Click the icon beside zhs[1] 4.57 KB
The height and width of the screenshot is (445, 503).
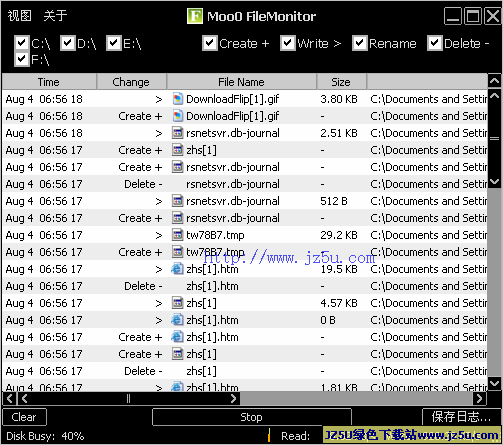tap(178, 303)
